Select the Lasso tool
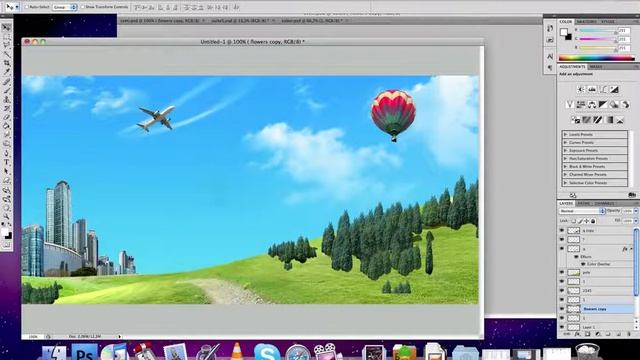640x360 pixels. 7,45
